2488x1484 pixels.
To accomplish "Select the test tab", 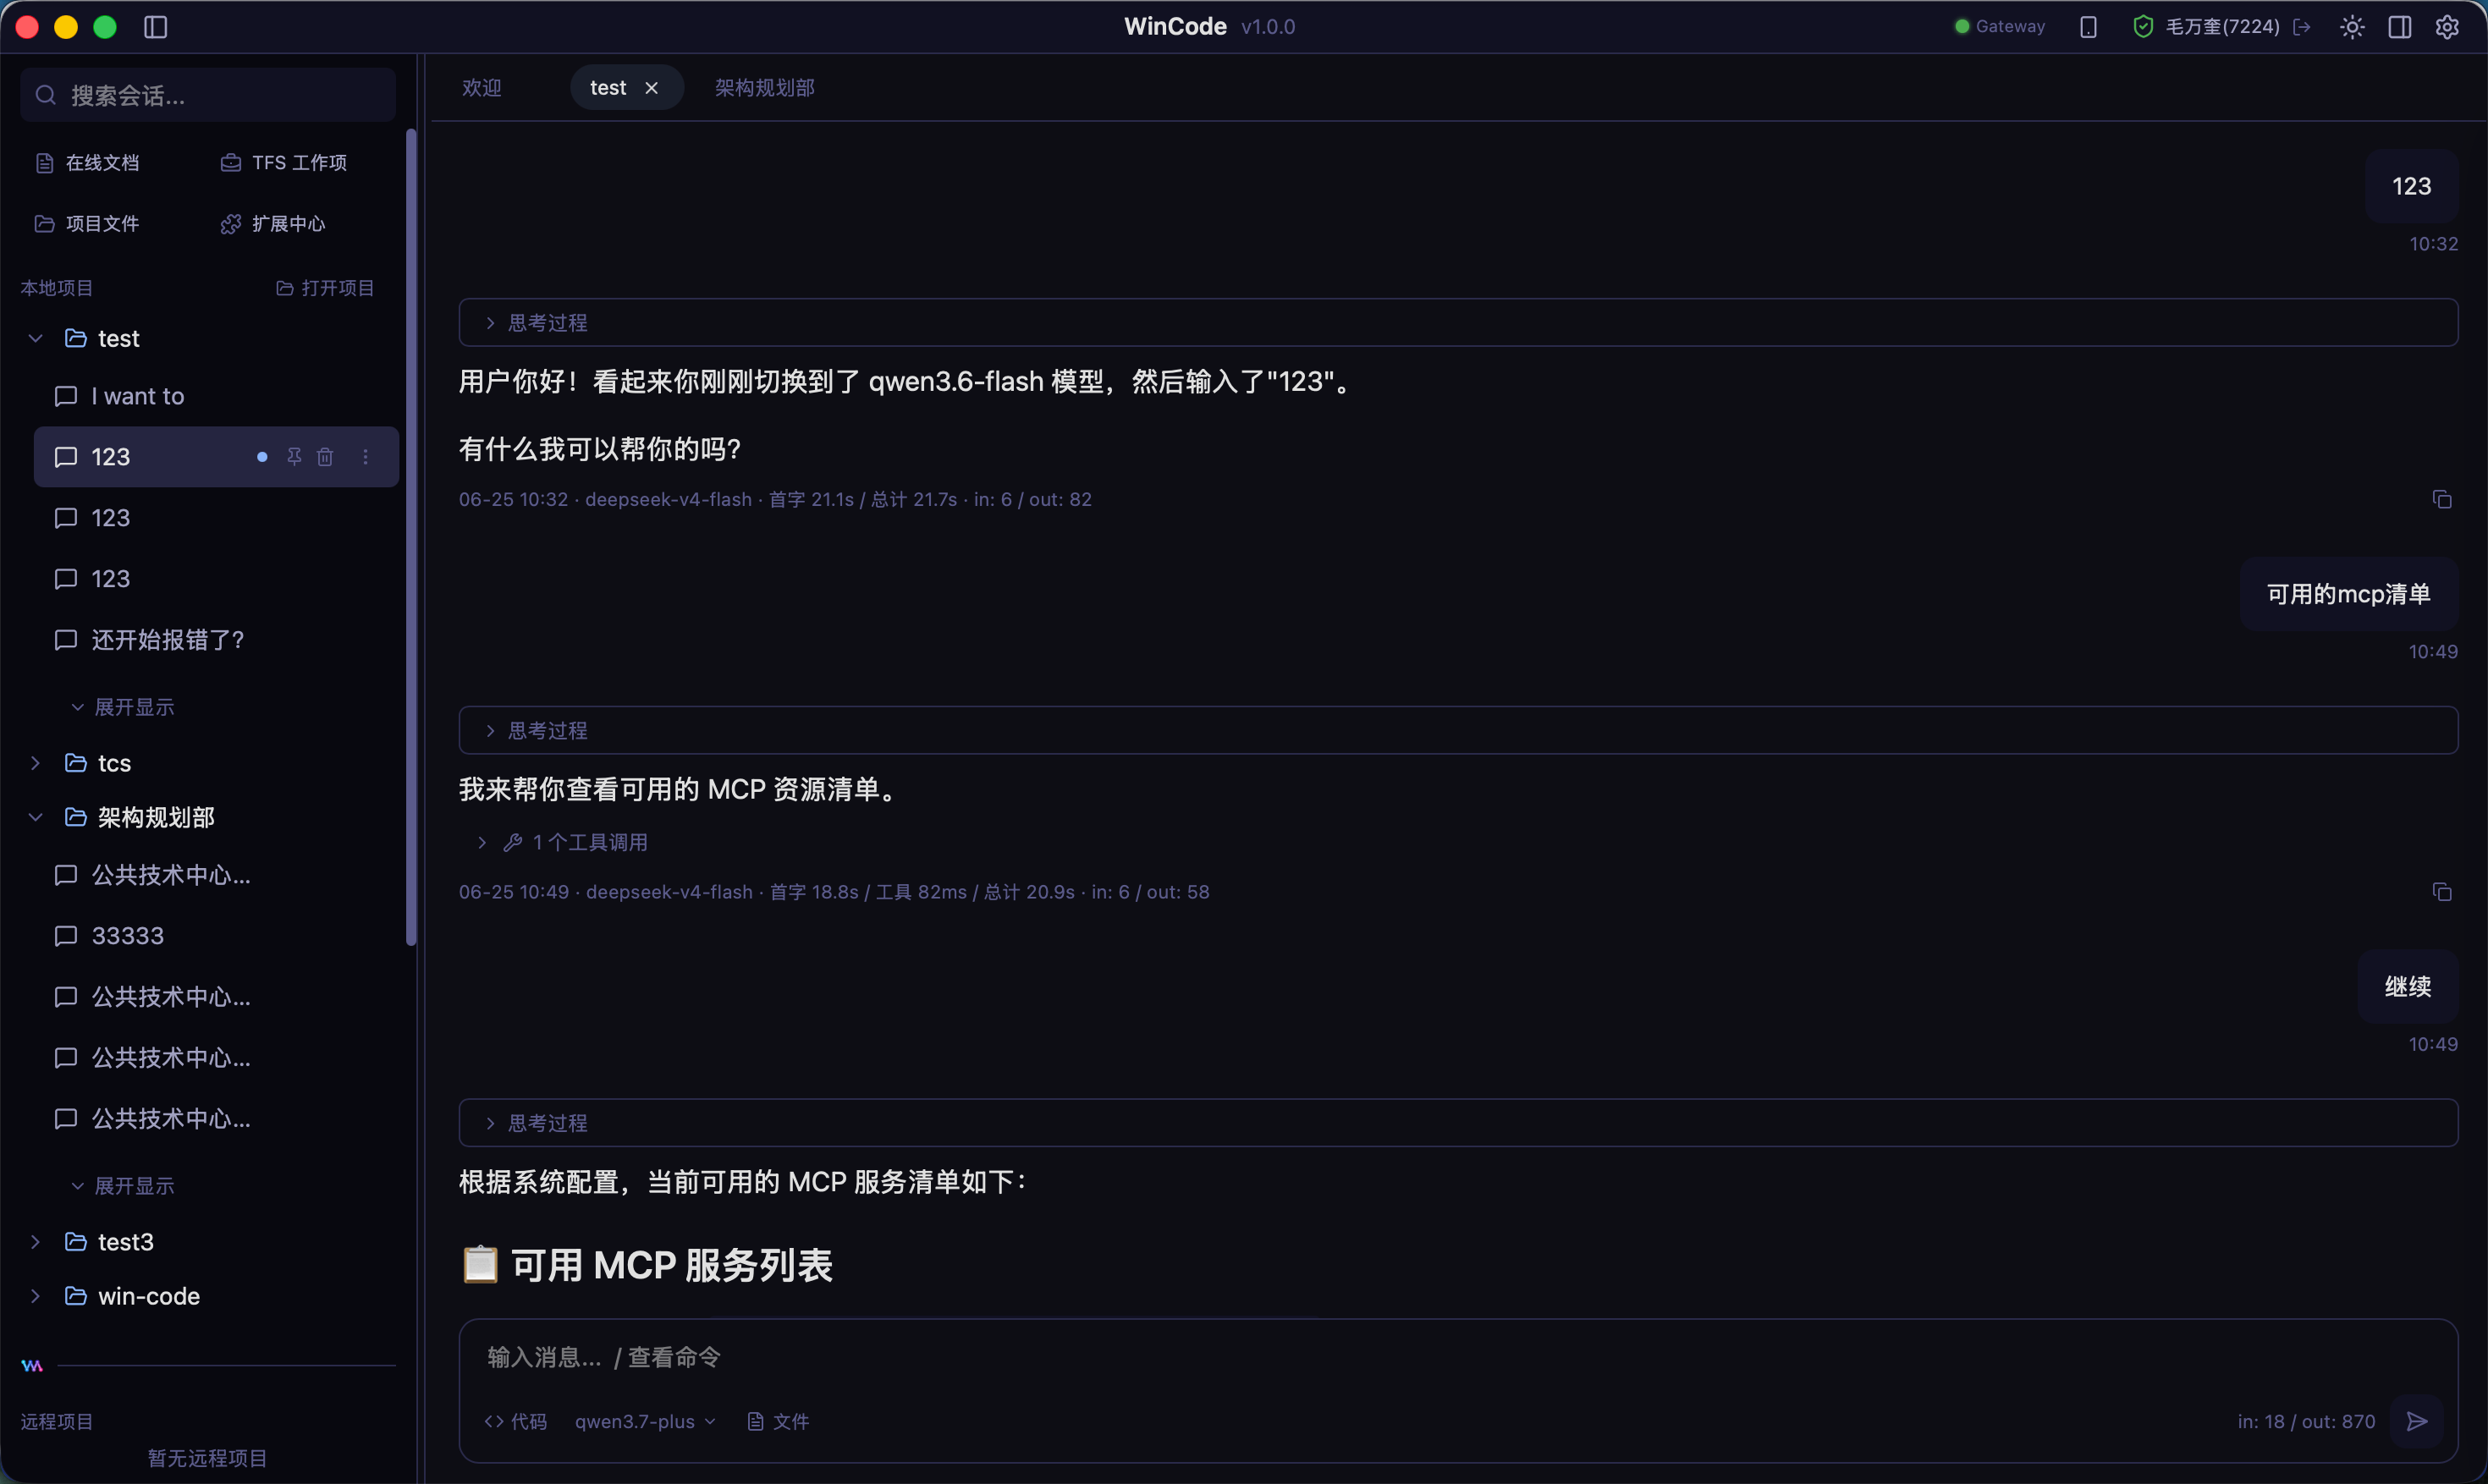I will click(x=608, y=88).
